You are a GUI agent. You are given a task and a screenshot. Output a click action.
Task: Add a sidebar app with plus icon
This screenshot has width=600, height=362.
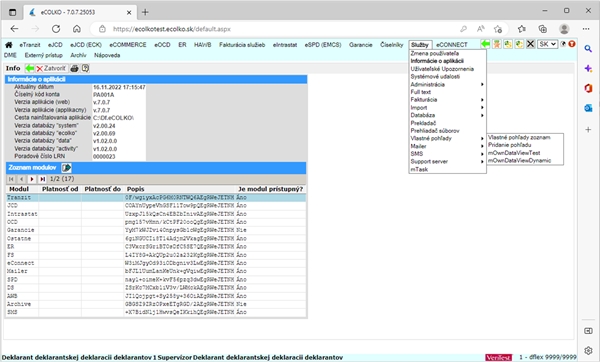(x=588, y=130)
